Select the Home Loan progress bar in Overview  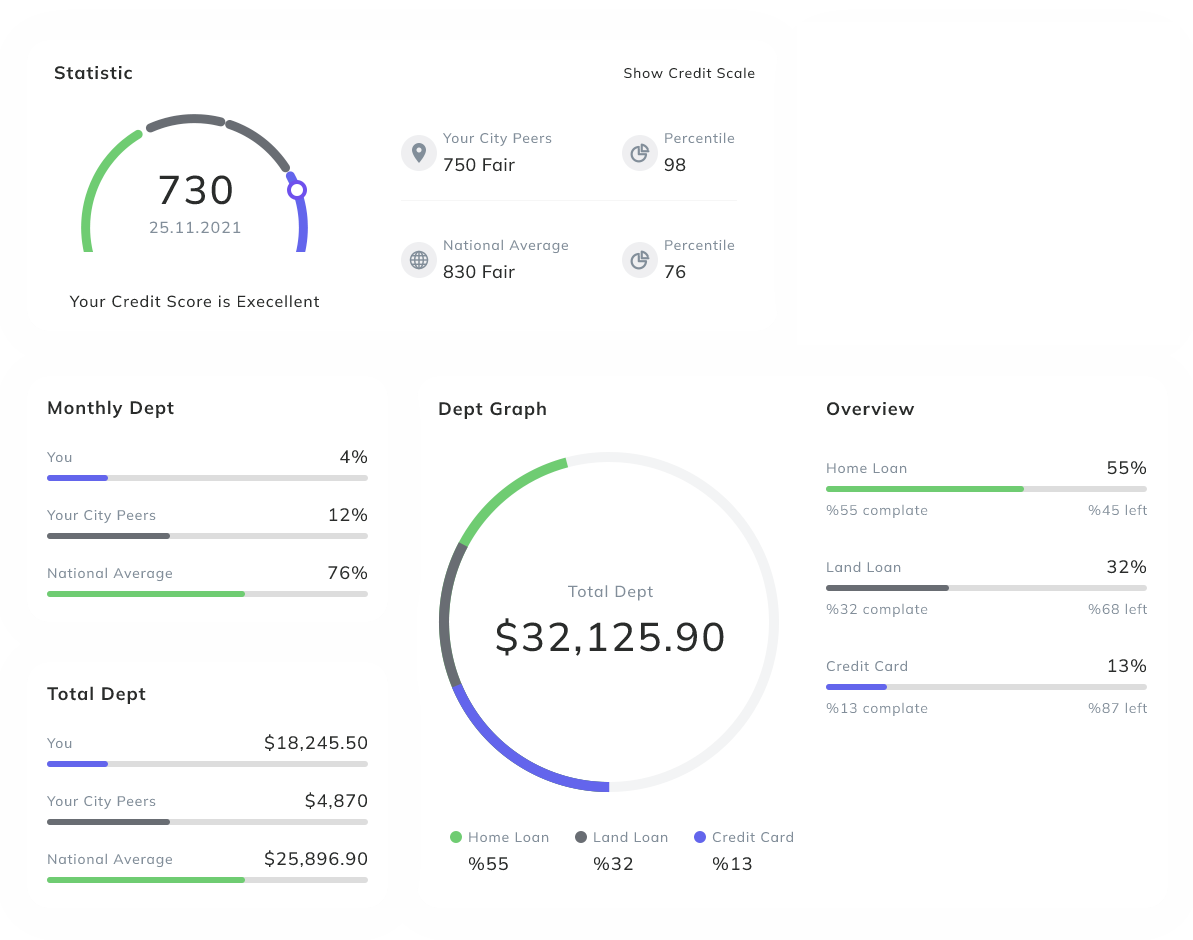(985, 489)
